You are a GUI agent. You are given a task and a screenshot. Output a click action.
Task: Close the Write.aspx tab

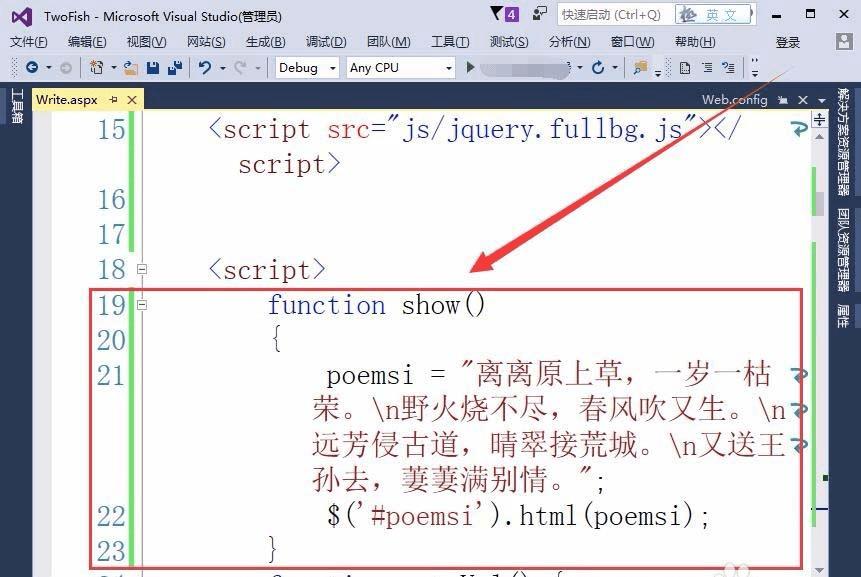point(132,100)
